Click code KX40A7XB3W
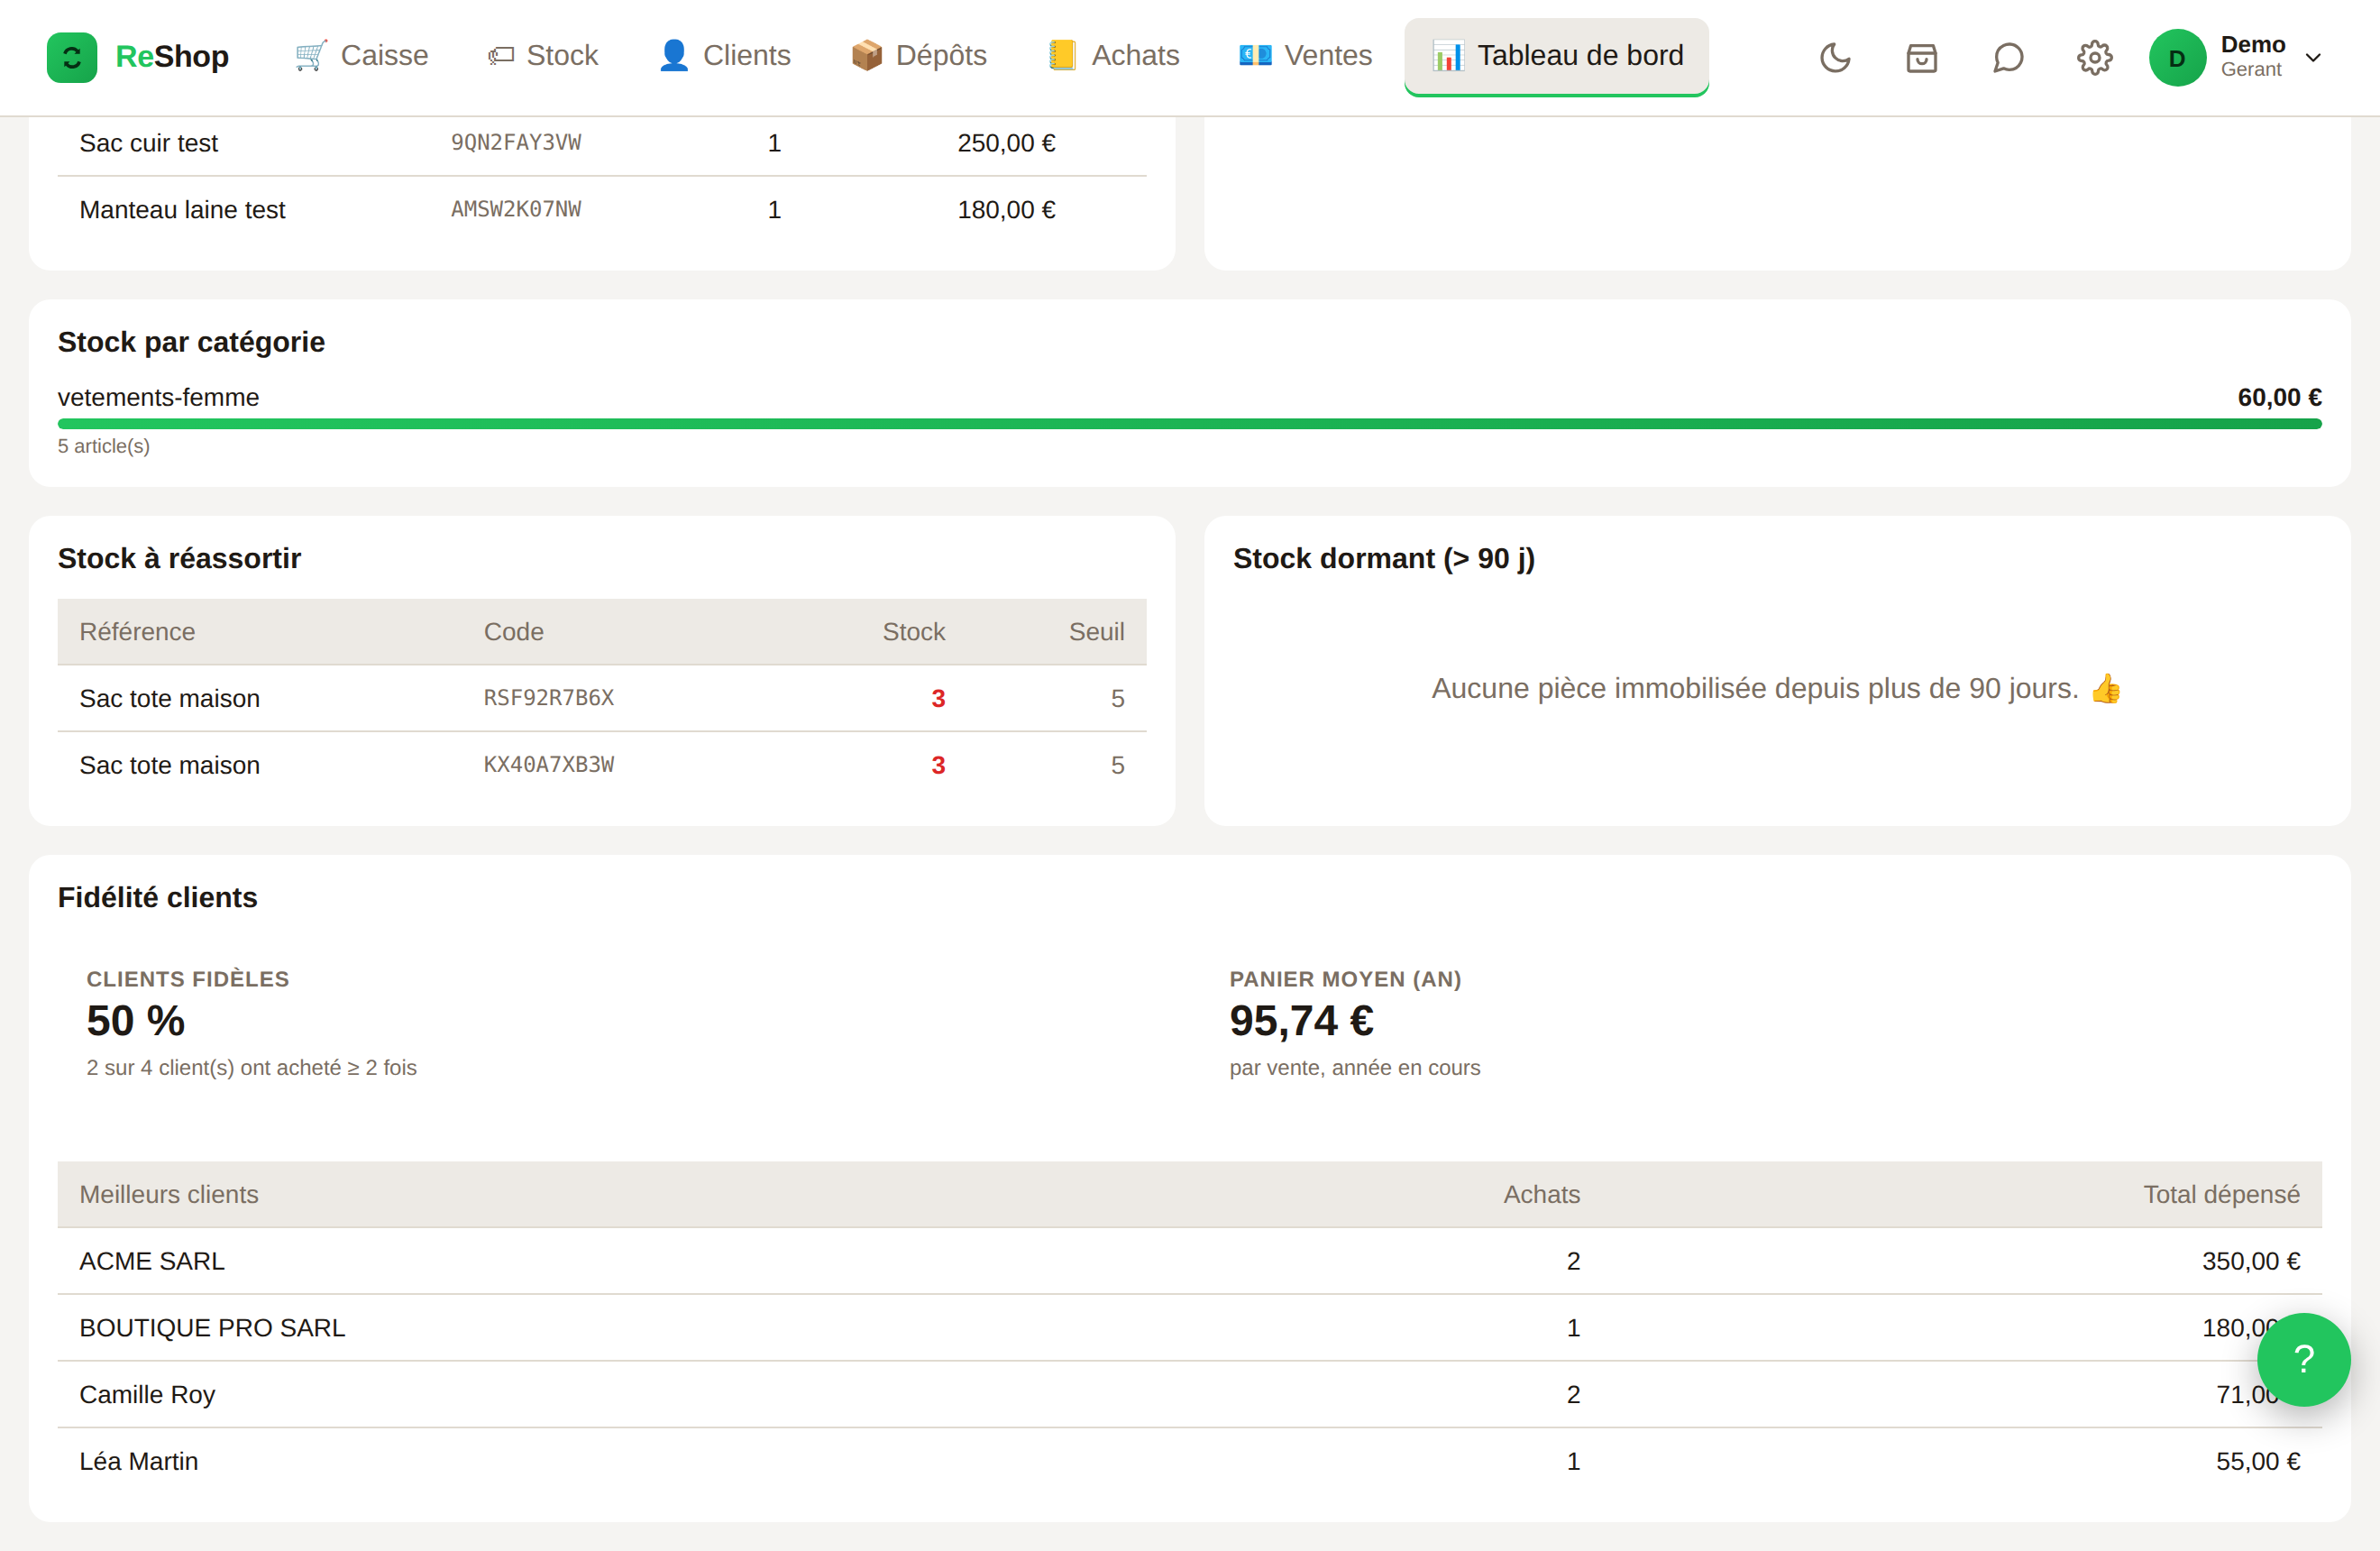The image size is (2380, 1551). coord(549,765)
